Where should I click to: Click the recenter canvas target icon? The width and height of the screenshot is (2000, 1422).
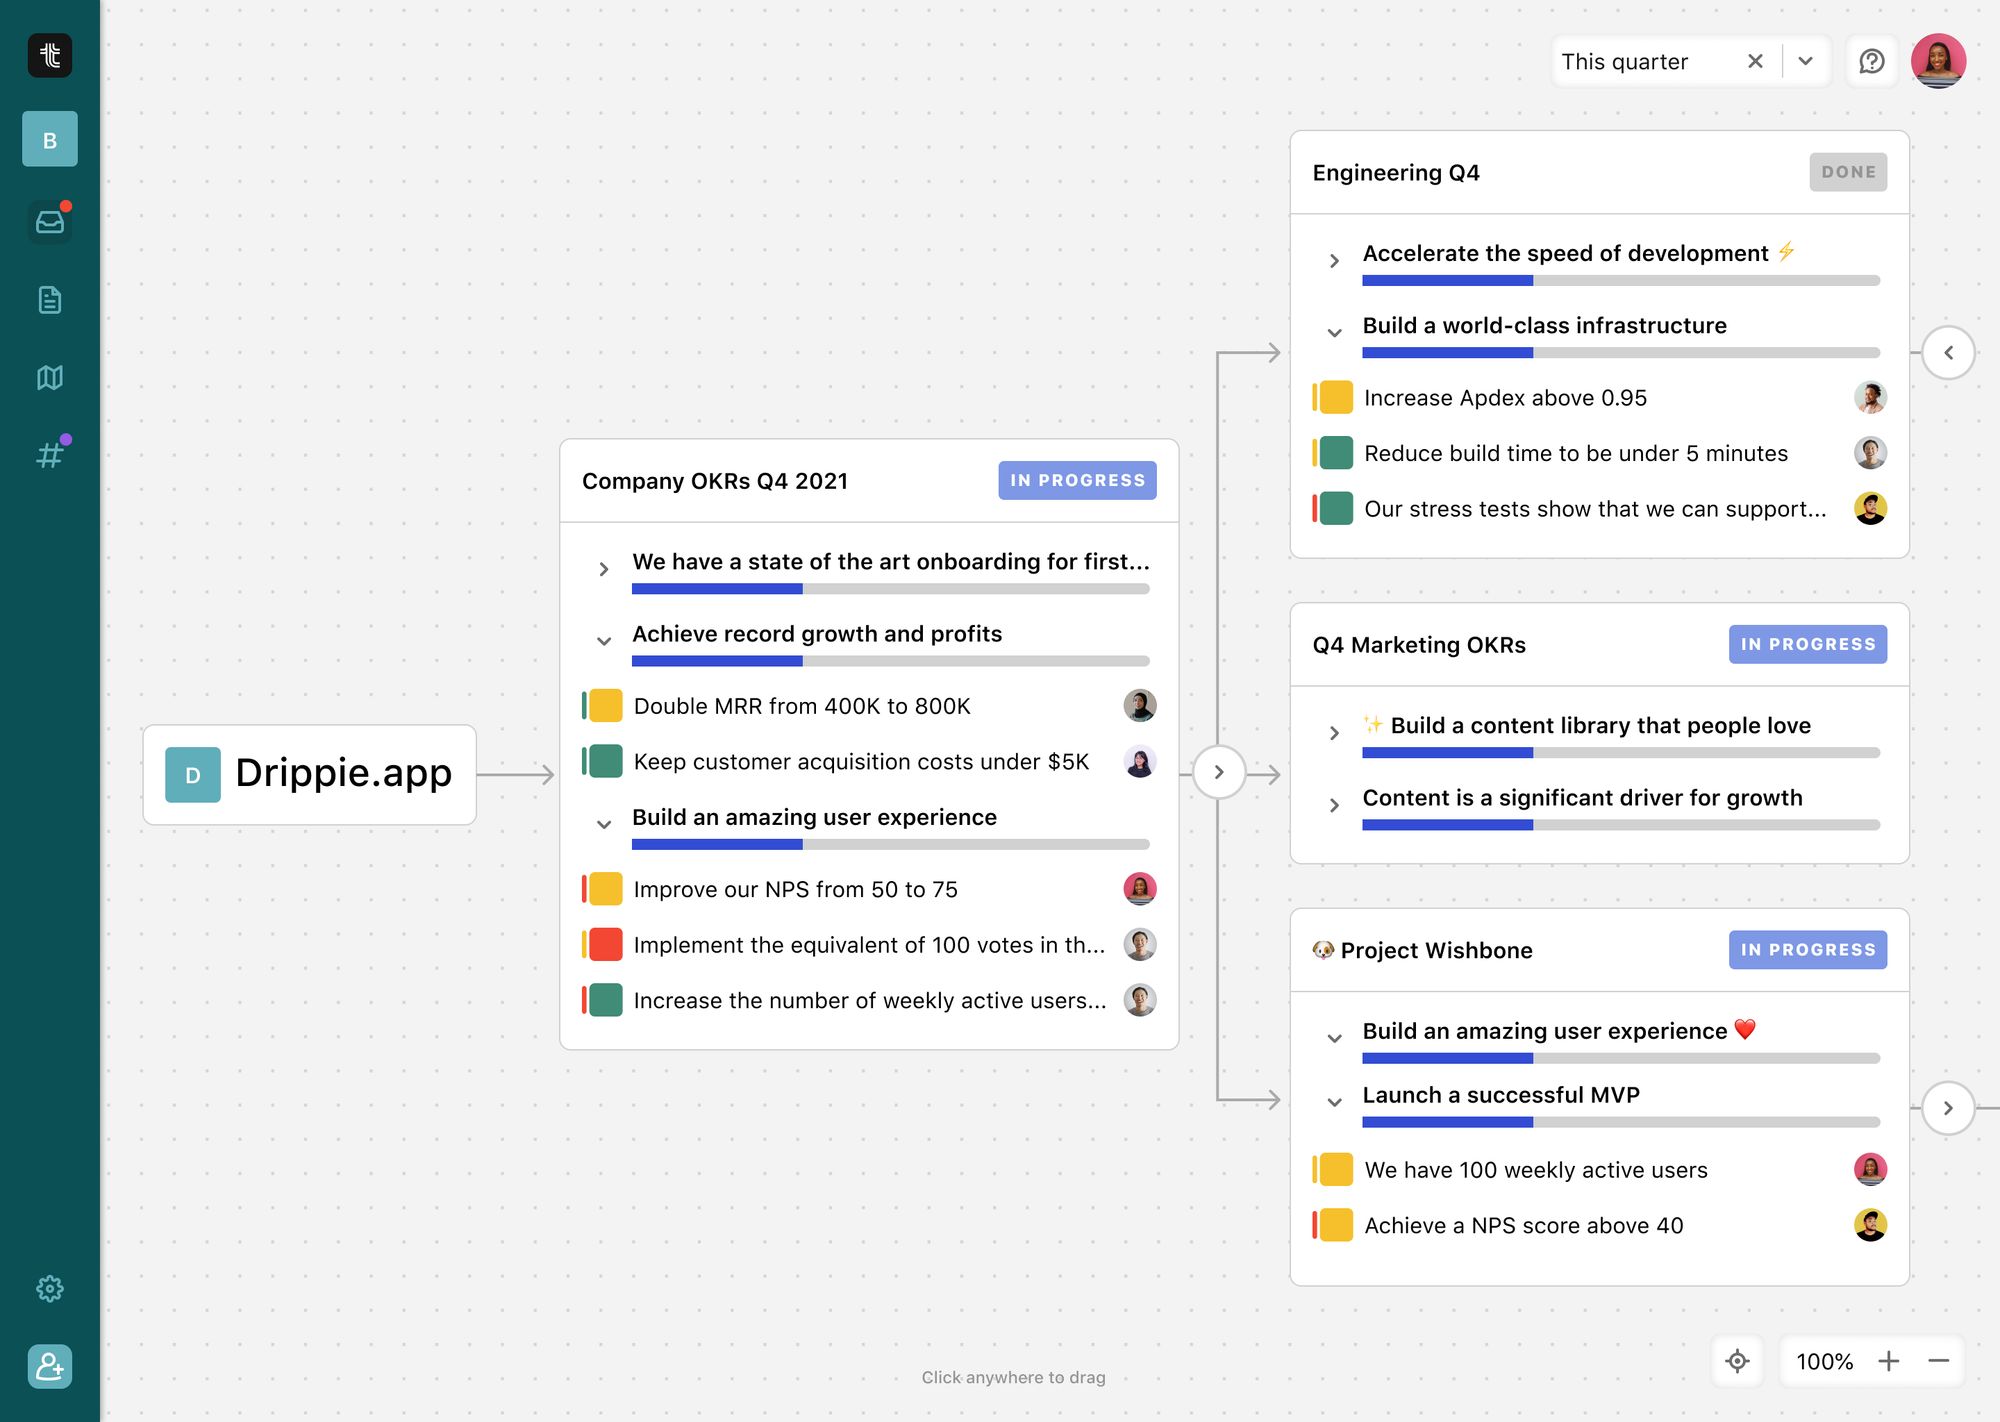coord(1737,1361)
